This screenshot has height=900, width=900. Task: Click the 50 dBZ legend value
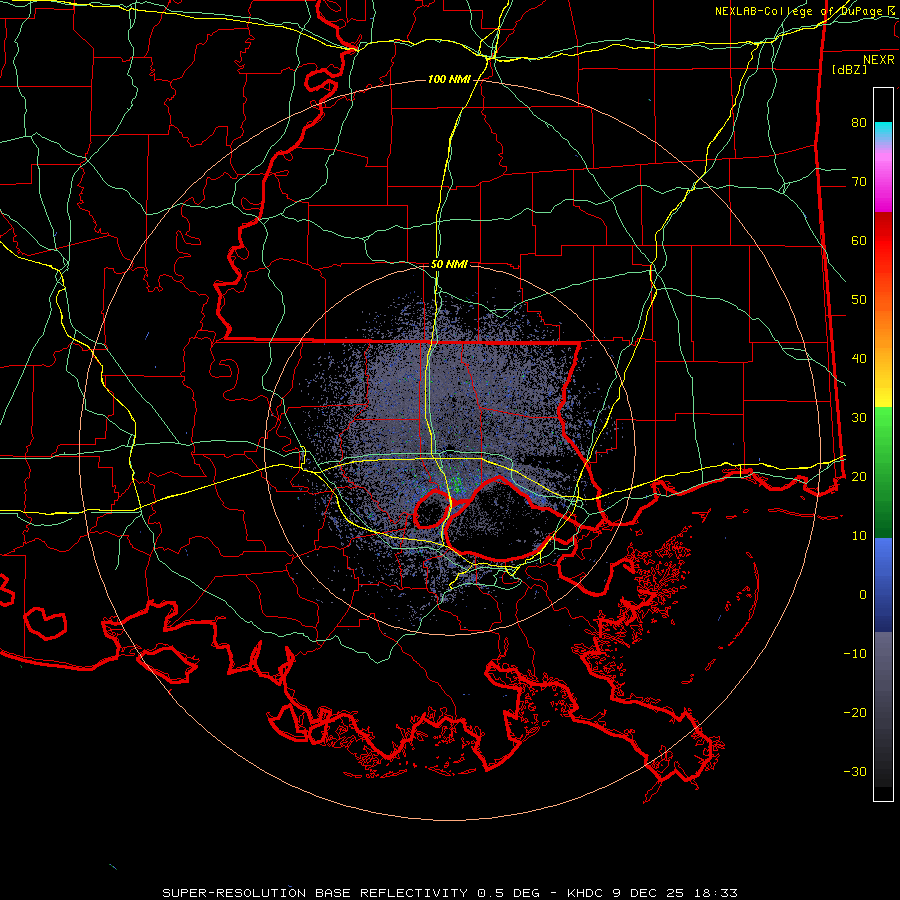coord(859,300)
